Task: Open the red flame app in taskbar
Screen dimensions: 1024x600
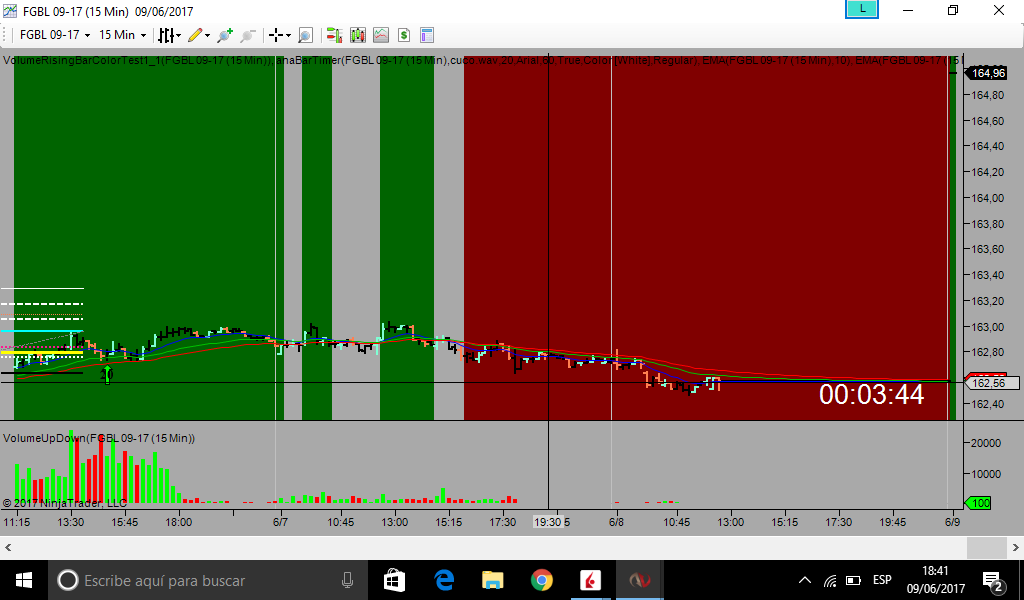Action: [590, 580]
